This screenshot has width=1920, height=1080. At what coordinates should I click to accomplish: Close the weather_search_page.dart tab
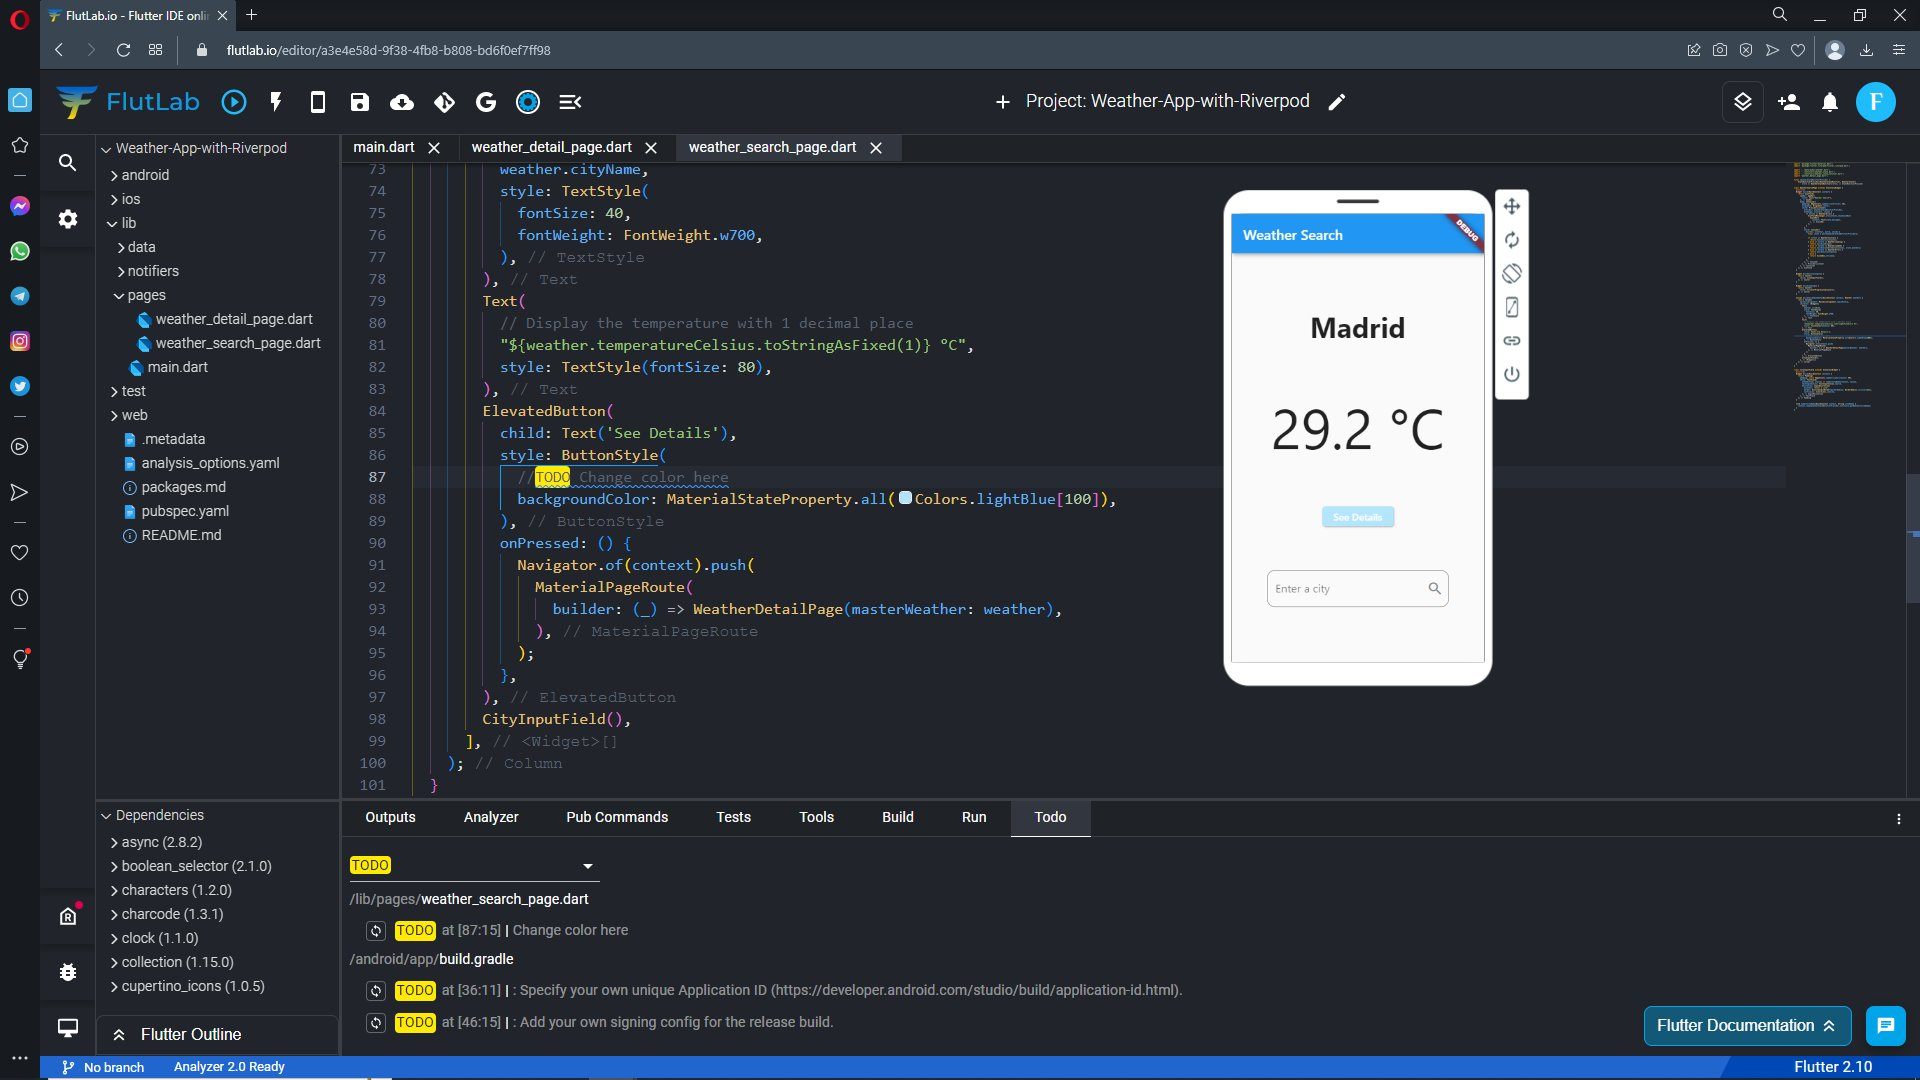click(876, 148)
